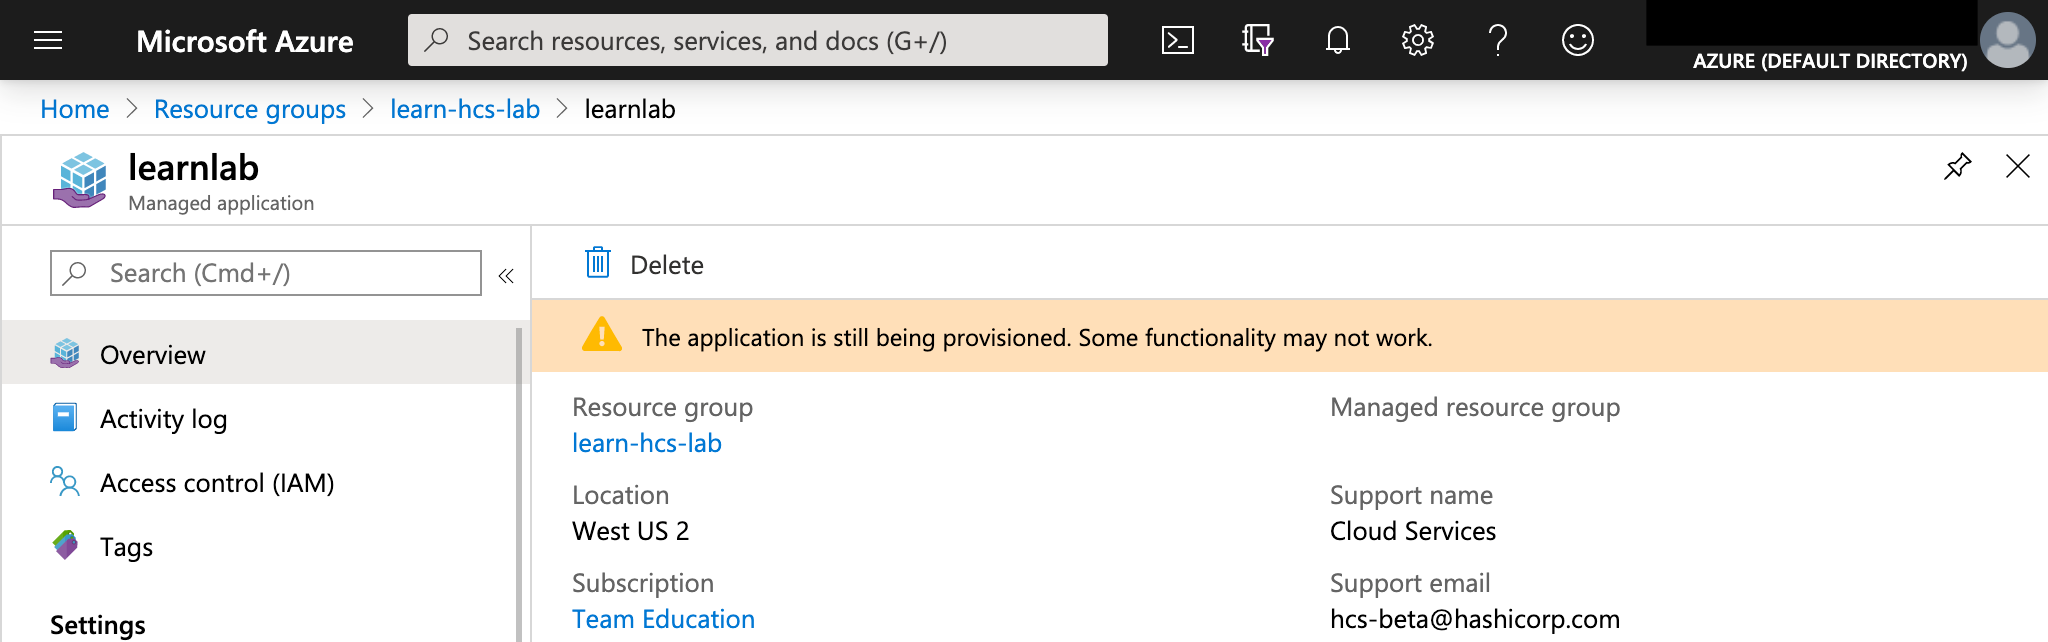Pin the learnlab blade to the dashboard
The width and height of the screenshot is (2048, 642).
pos(1957,166)
